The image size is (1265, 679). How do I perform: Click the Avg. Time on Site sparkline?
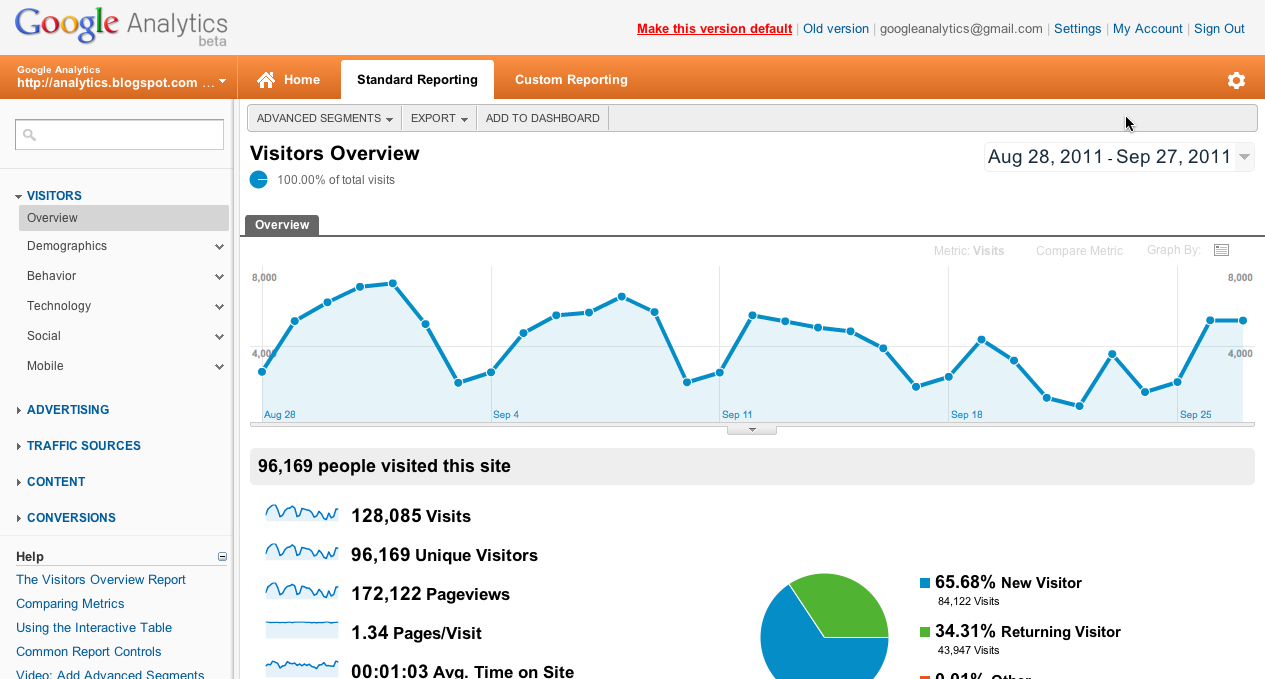302,666
